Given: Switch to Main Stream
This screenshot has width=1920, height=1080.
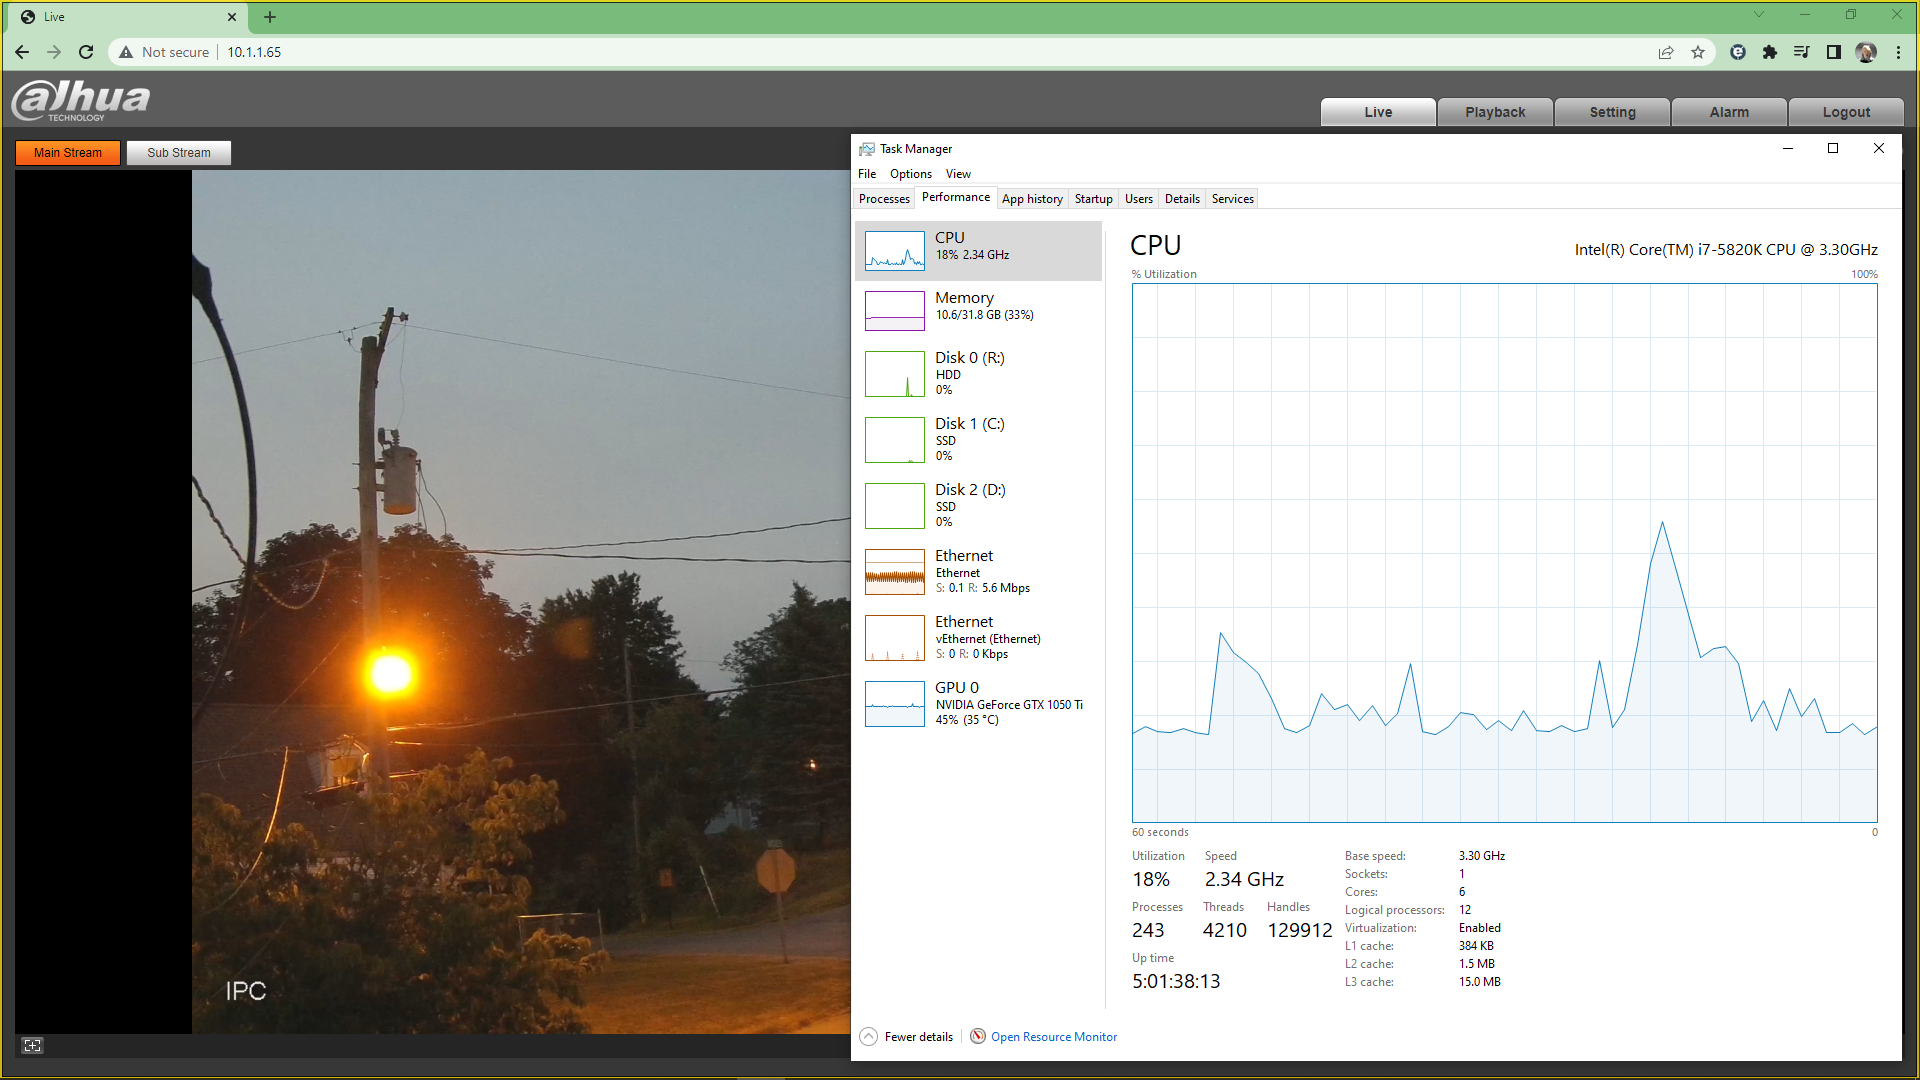Looking at the screenshot, I should [x=68, y=153].
